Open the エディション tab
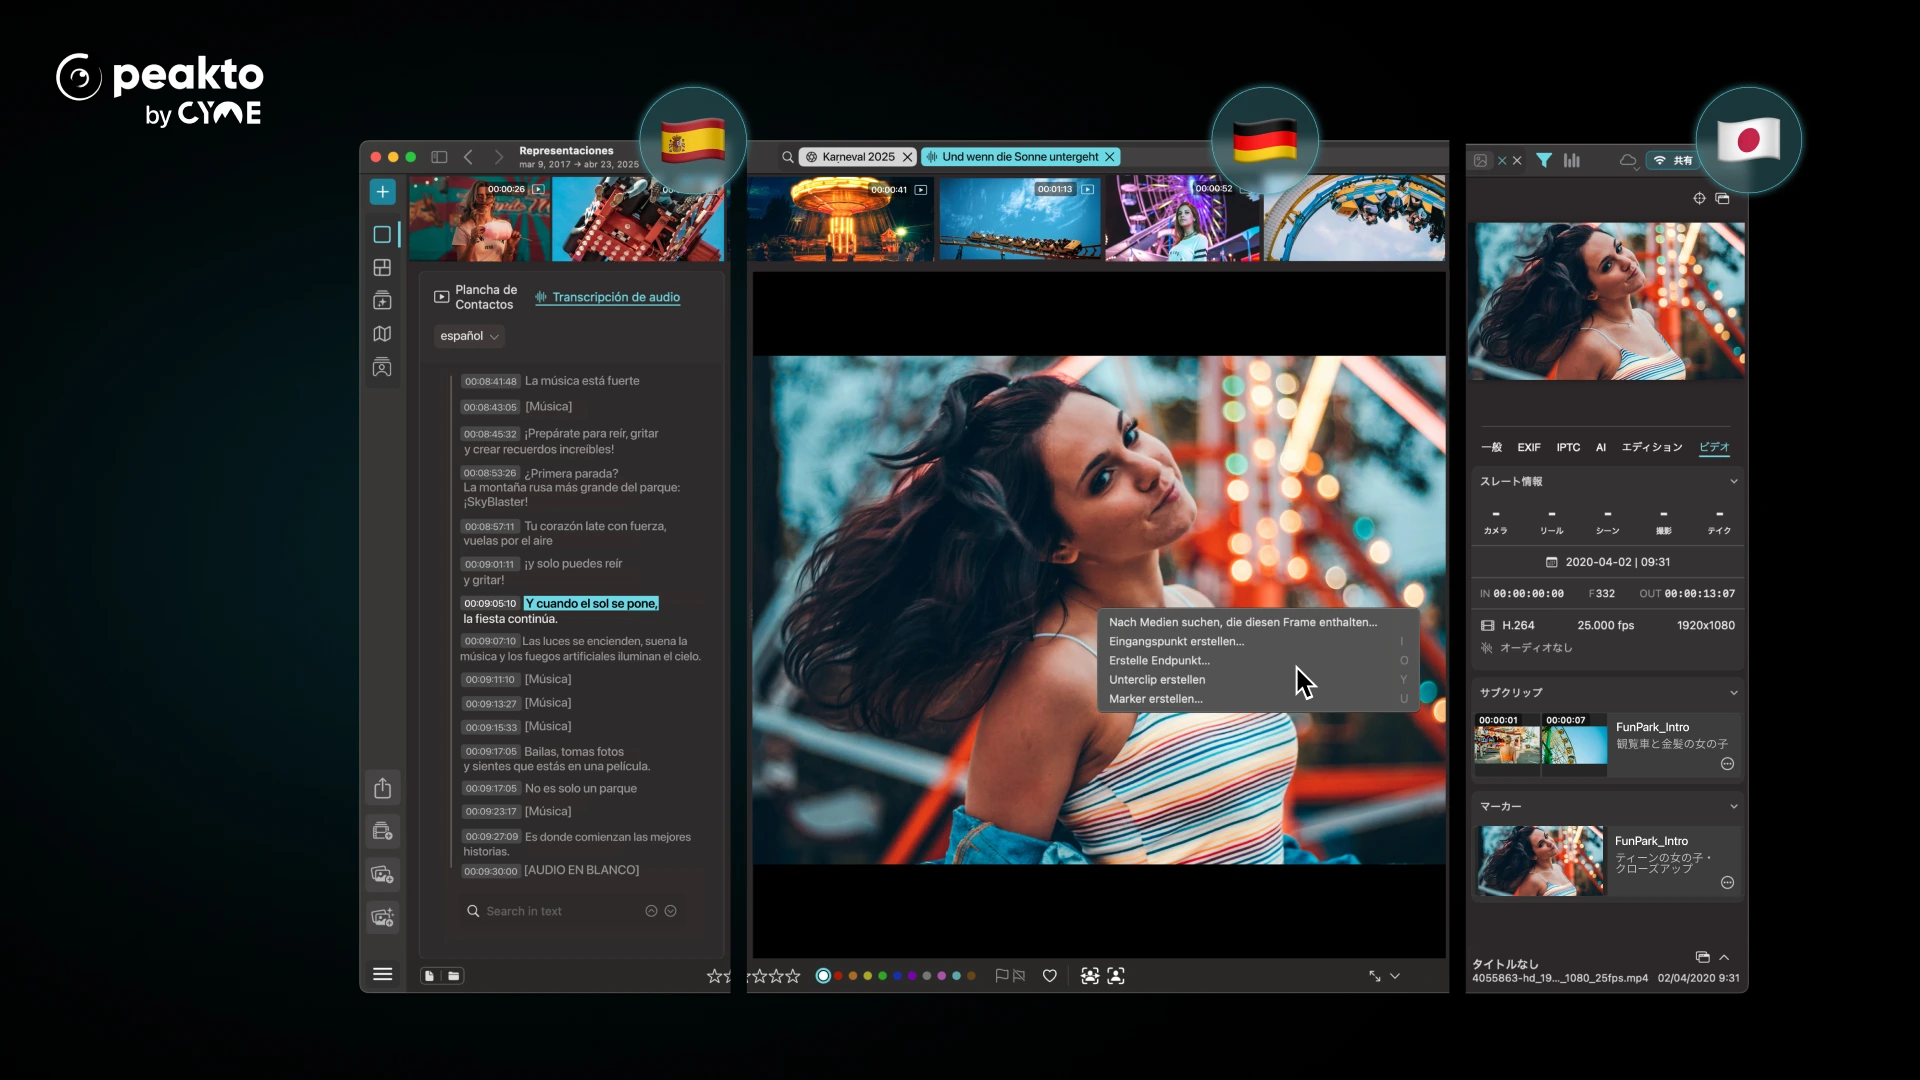 click(x=1652, y=447)
